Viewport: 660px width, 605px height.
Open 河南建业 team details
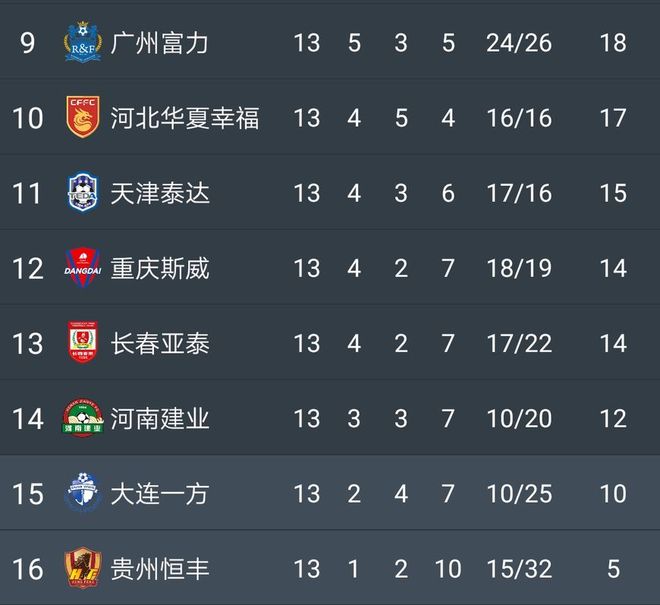click(160, 418)
